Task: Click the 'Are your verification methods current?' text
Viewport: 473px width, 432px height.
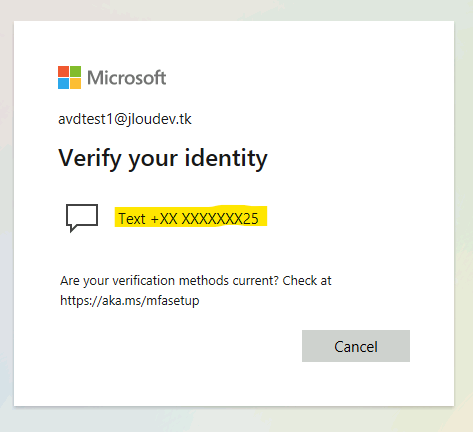Action: point(169,281)
